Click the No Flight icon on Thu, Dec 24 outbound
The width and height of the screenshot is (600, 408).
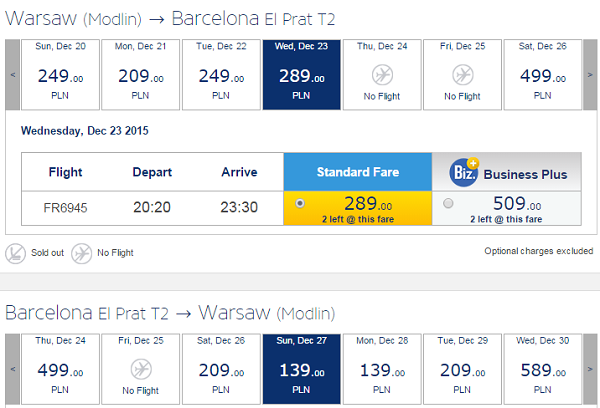coord(382,75)
